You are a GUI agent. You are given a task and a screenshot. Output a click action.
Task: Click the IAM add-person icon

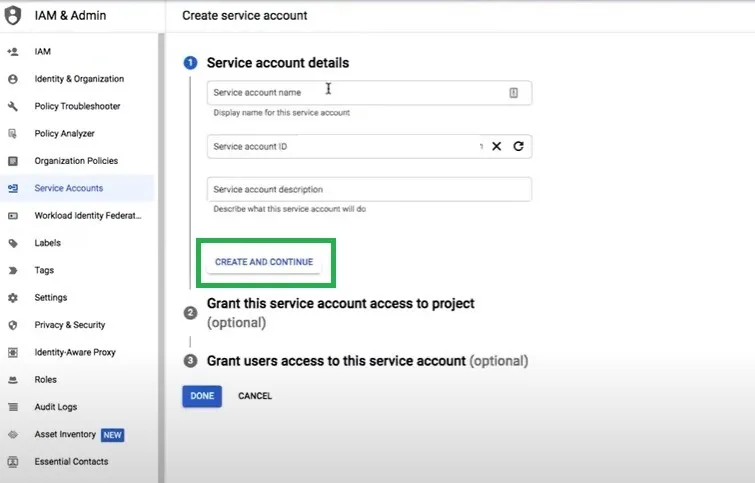(x=13, y=52)
